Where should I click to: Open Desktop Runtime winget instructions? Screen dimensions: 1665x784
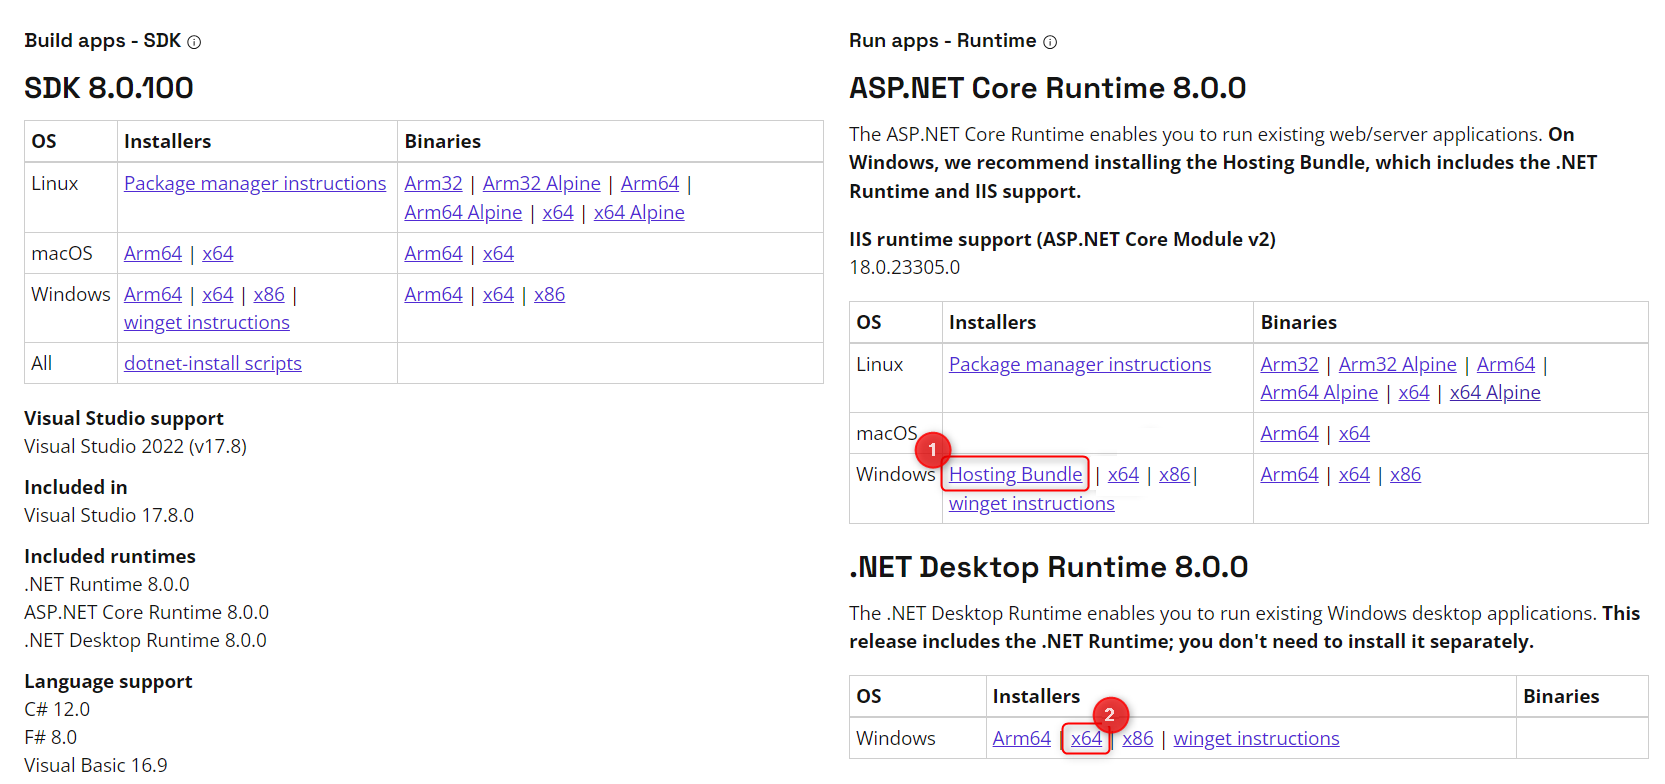tap(1256, 738)
